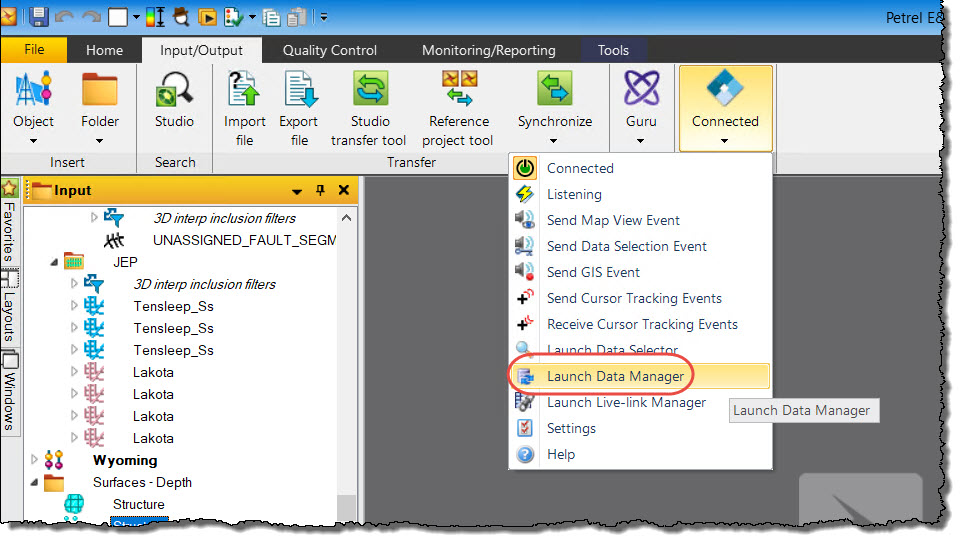This screenshot has height=542, width=961.
Task: Collapse the JEP folder
Action: pos(54,262)
